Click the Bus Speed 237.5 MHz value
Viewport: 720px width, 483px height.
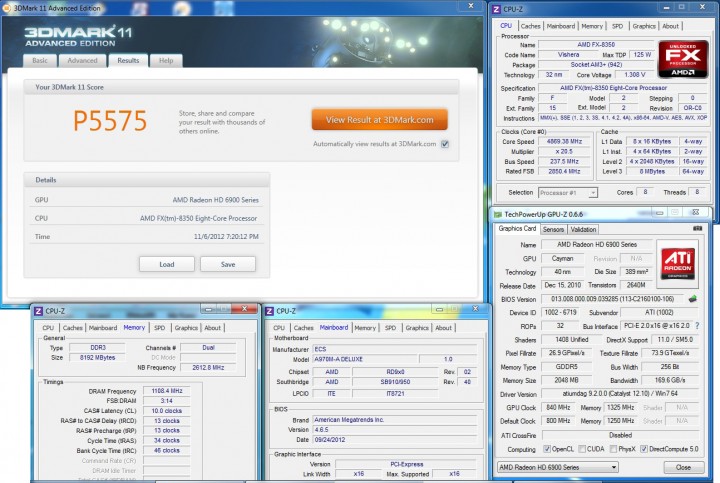(x=564, y=162)
